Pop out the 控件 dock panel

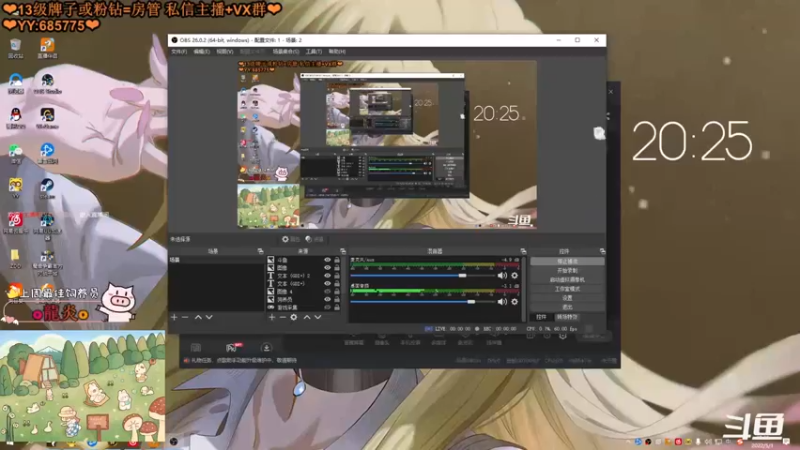click(603, 251)
